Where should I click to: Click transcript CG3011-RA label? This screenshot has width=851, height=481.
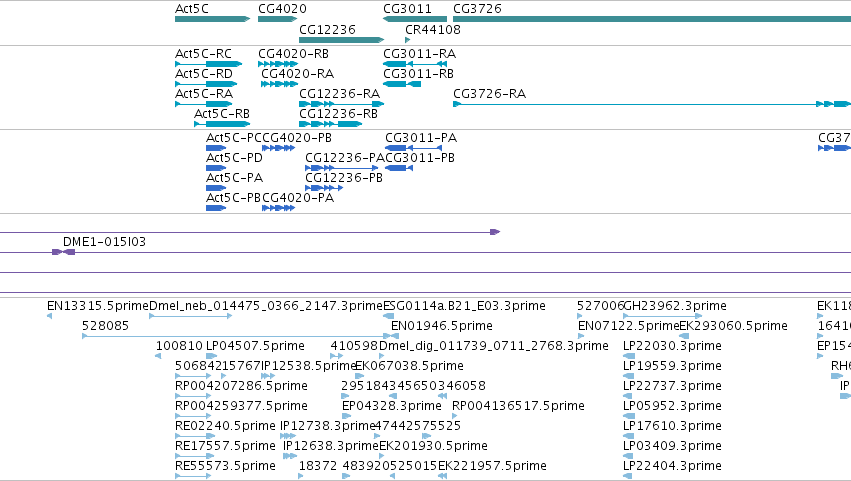pyautogui.click(x=420, y=54)
